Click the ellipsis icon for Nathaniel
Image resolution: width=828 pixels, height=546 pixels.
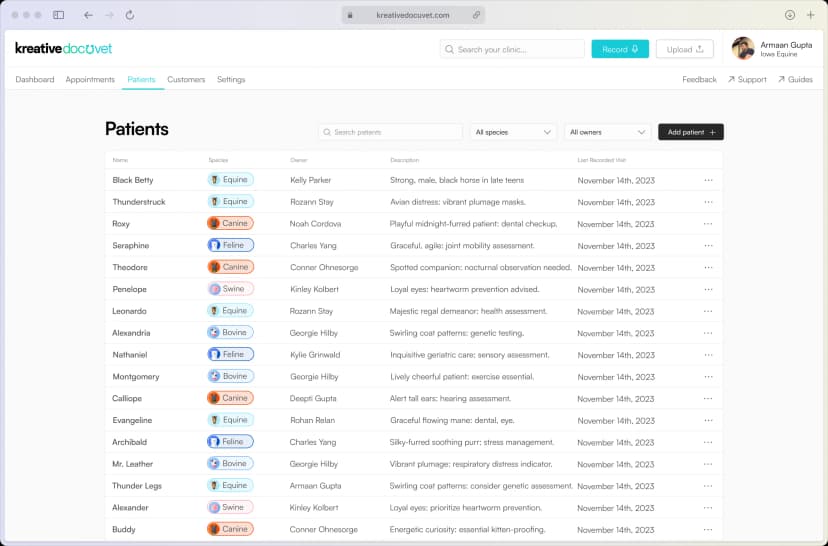point(708,355)
